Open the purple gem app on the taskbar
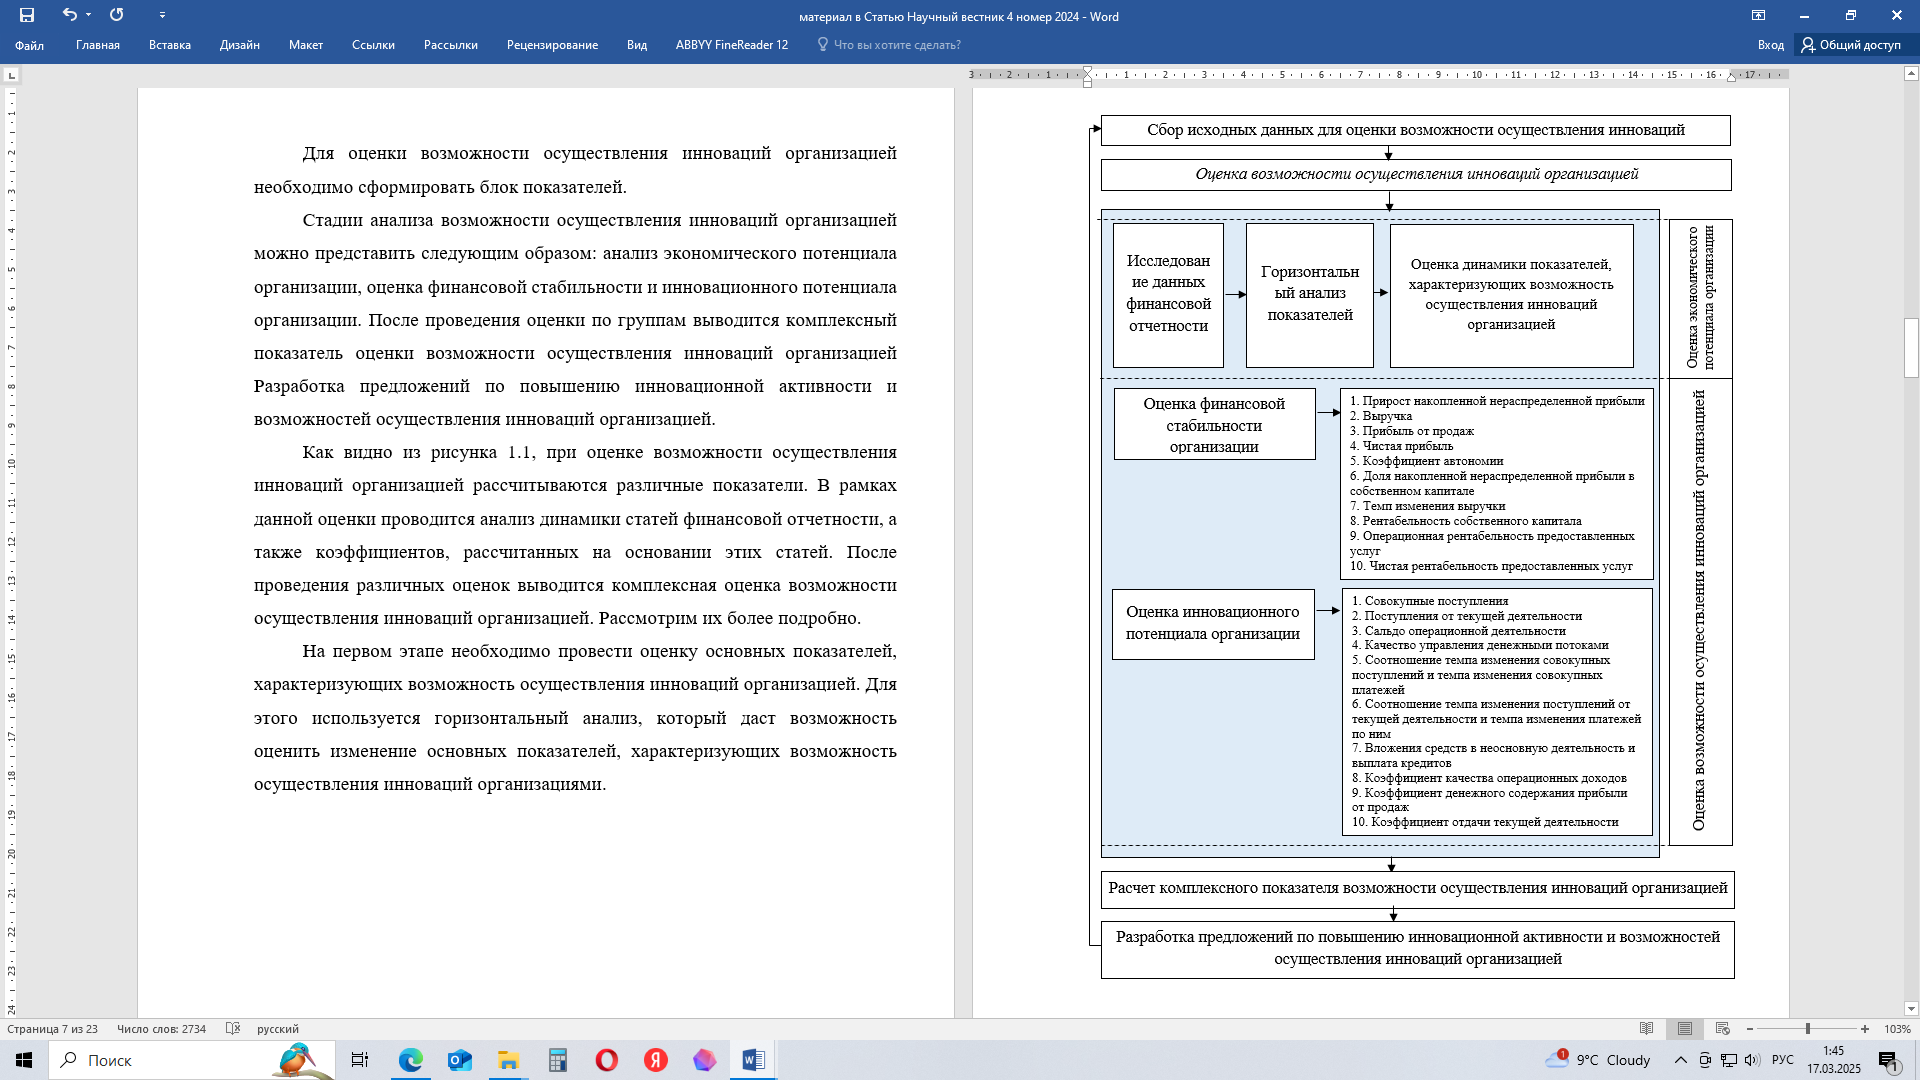Screen dimensions: 1920x1080 pyautogui.click(x=705, y=1060)
